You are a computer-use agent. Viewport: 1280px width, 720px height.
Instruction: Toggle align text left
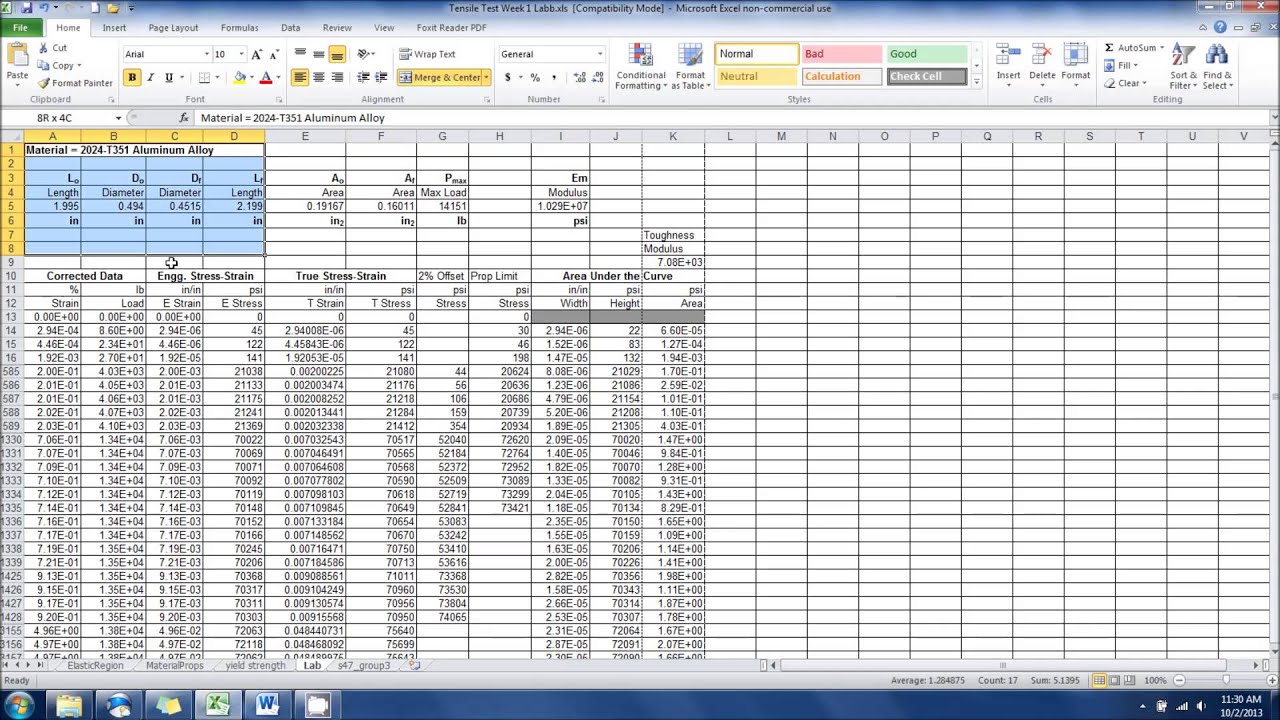point(300,77)
